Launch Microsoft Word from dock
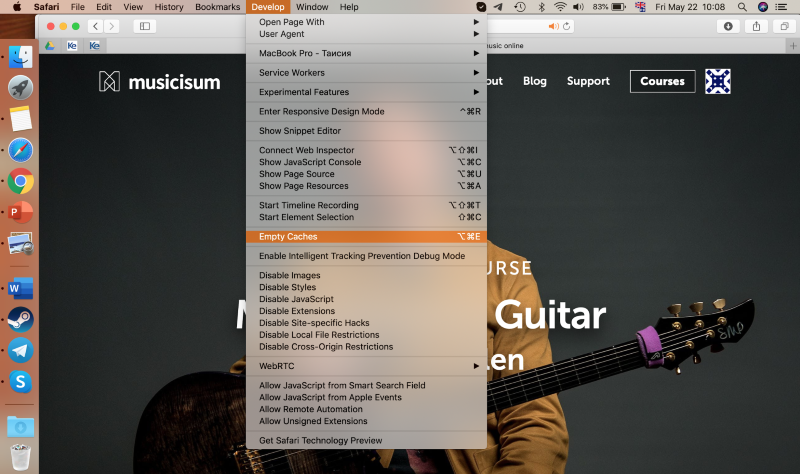The image size is (800, 474). pos(20,288)
